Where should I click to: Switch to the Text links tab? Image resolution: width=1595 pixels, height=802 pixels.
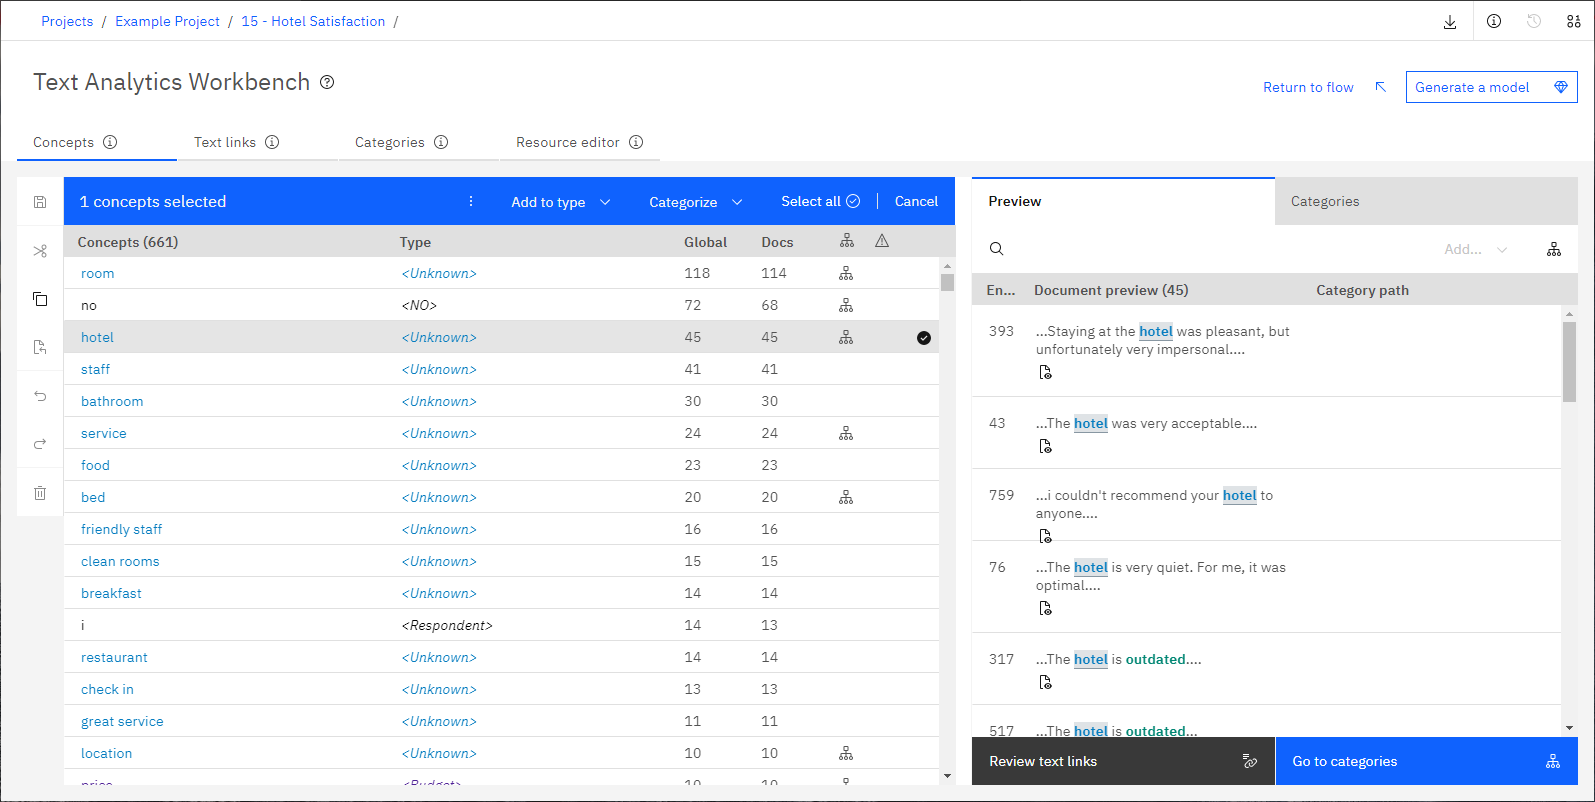point(237,142)
